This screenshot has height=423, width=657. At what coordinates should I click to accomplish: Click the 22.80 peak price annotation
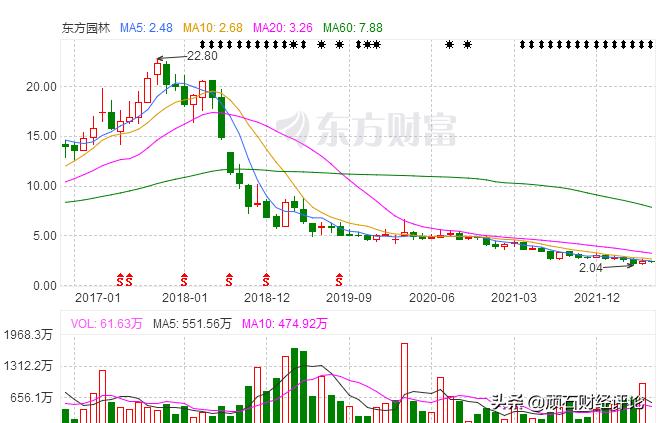pyautogui.click(x=202, y=56)
